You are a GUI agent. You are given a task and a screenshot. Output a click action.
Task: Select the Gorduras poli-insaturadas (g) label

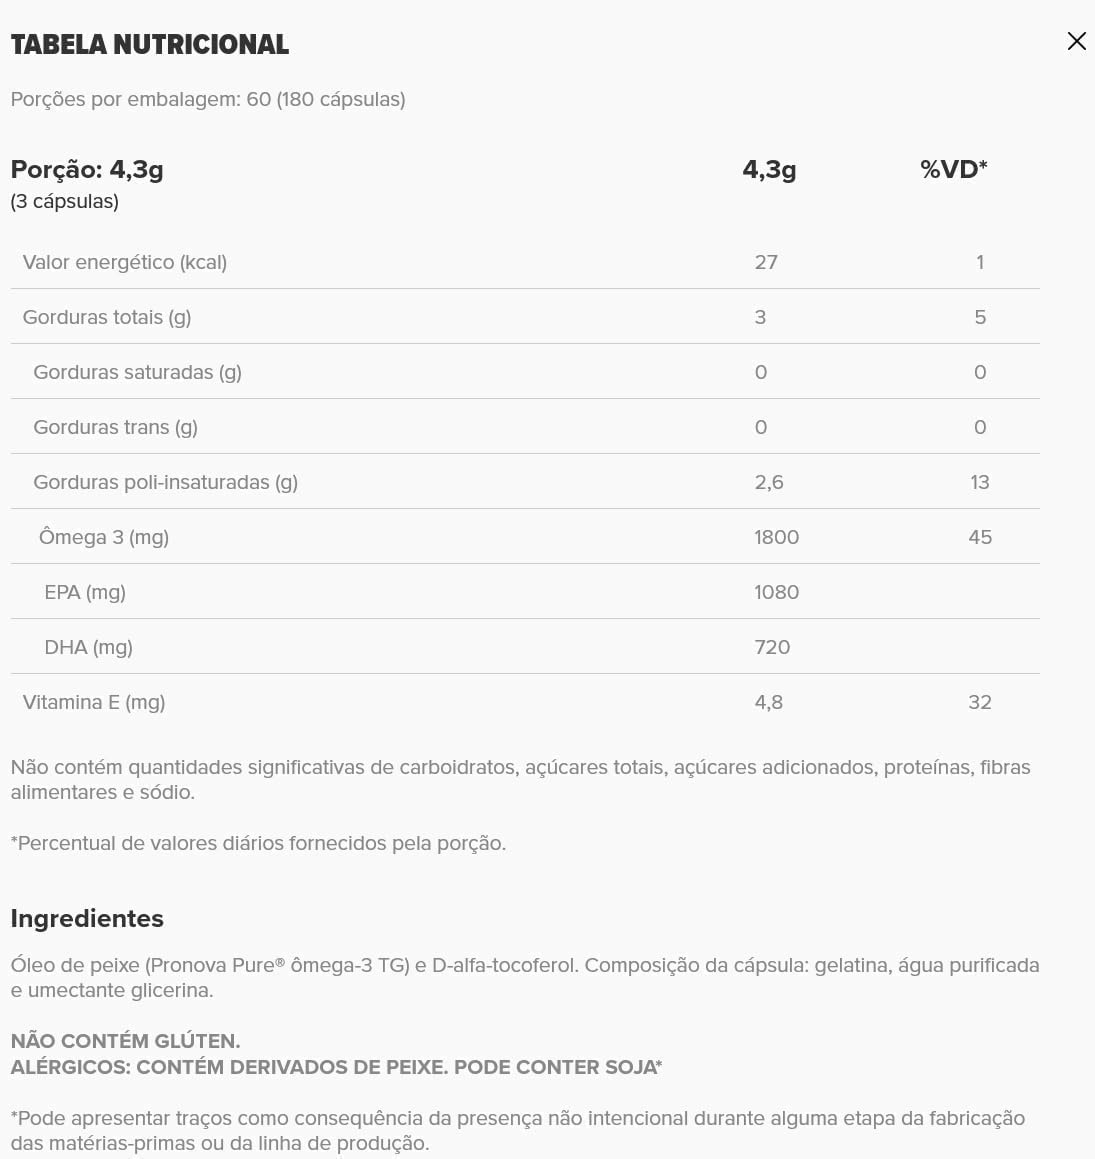pos(165,482)
